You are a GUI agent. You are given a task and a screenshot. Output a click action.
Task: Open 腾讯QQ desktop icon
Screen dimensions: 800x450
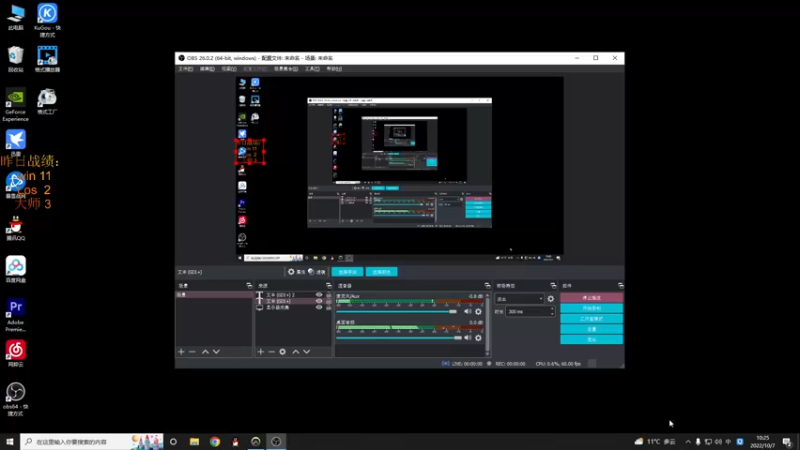16,228
